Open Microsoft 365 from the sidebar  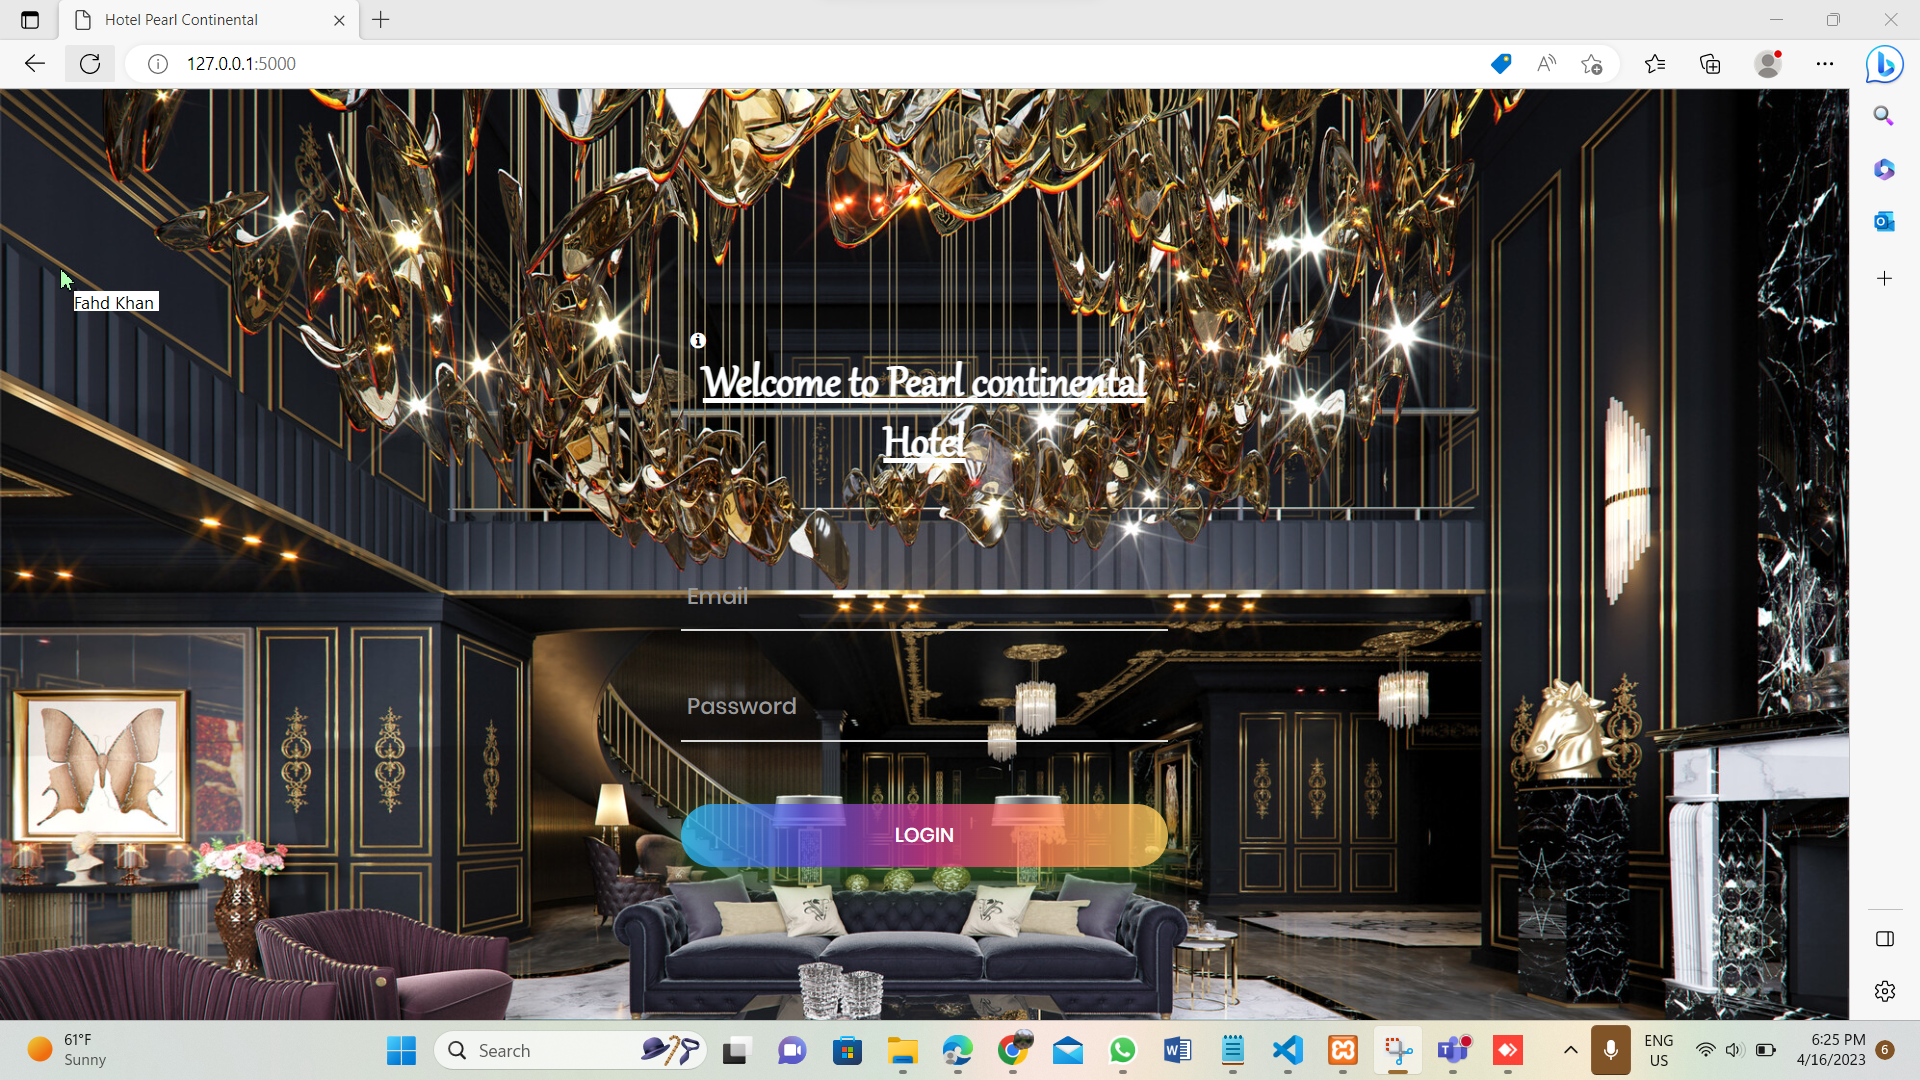1884,169
